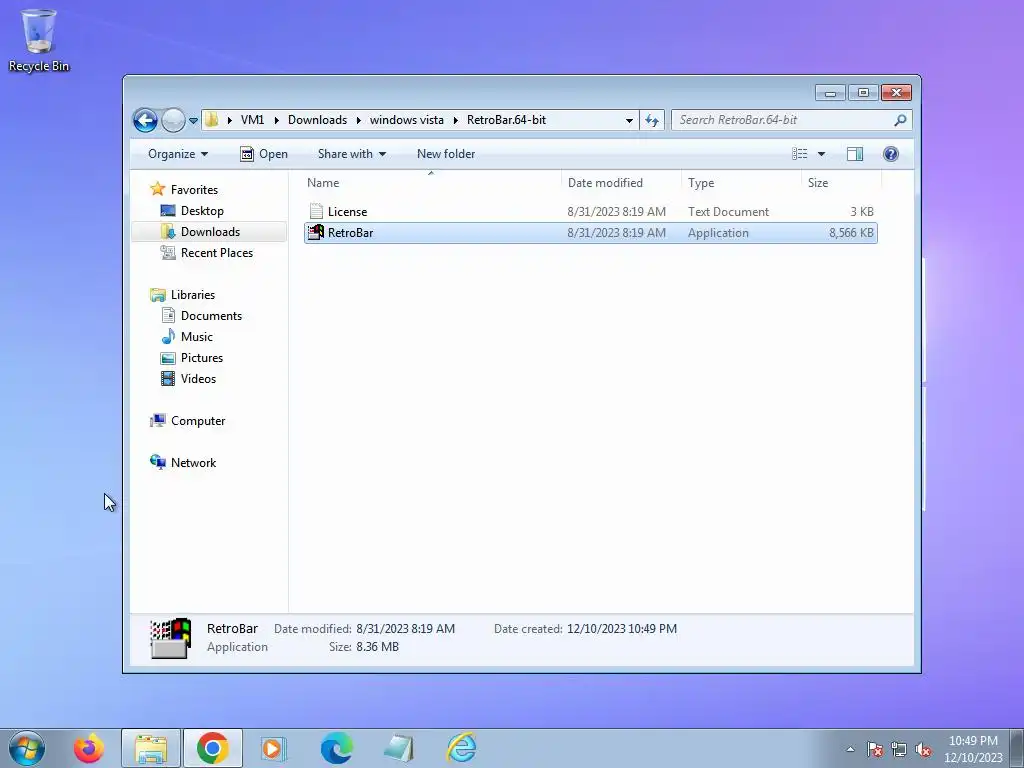Expand arrow after VM1 breadcrumb
Viewport: 1024px width, 768px height.
pos(276,120)
